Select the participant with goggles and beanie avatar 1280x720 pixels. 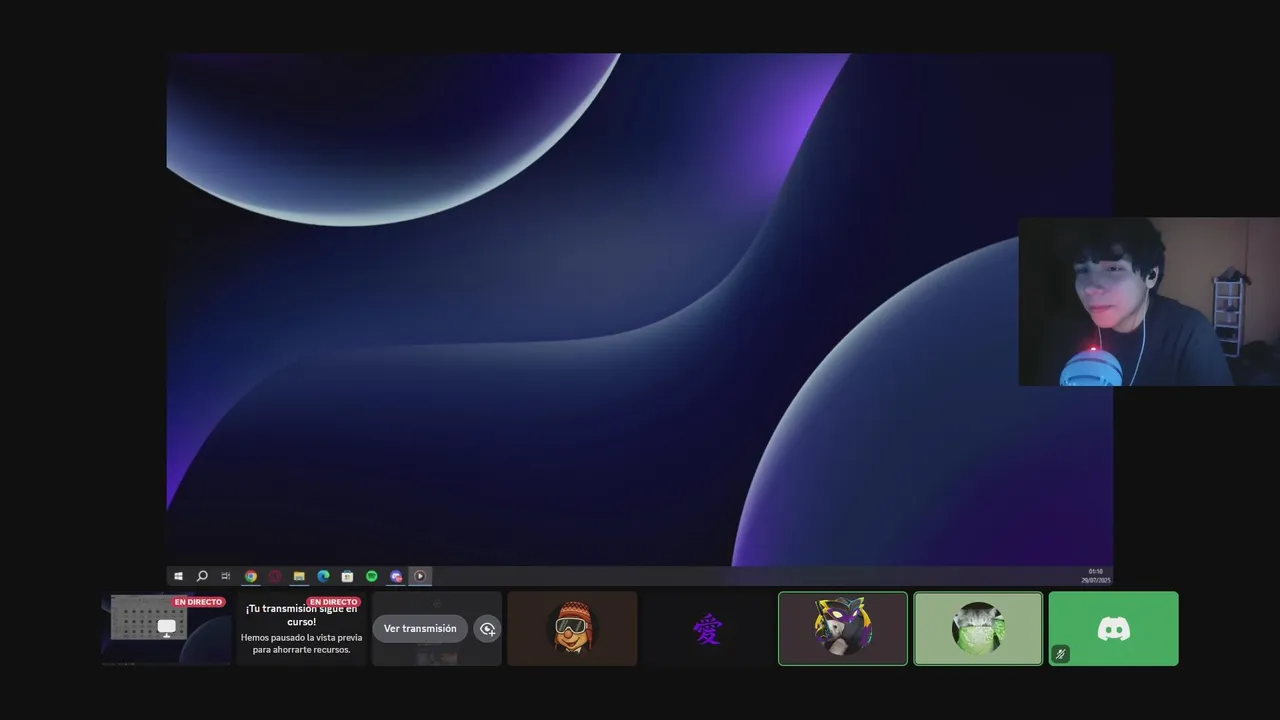[572, 628]
